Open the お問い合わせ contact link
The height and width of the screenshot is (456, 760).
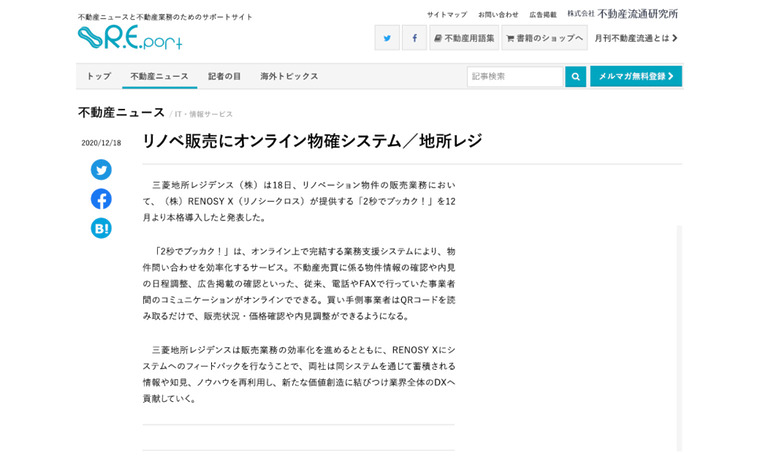[498, 14]
